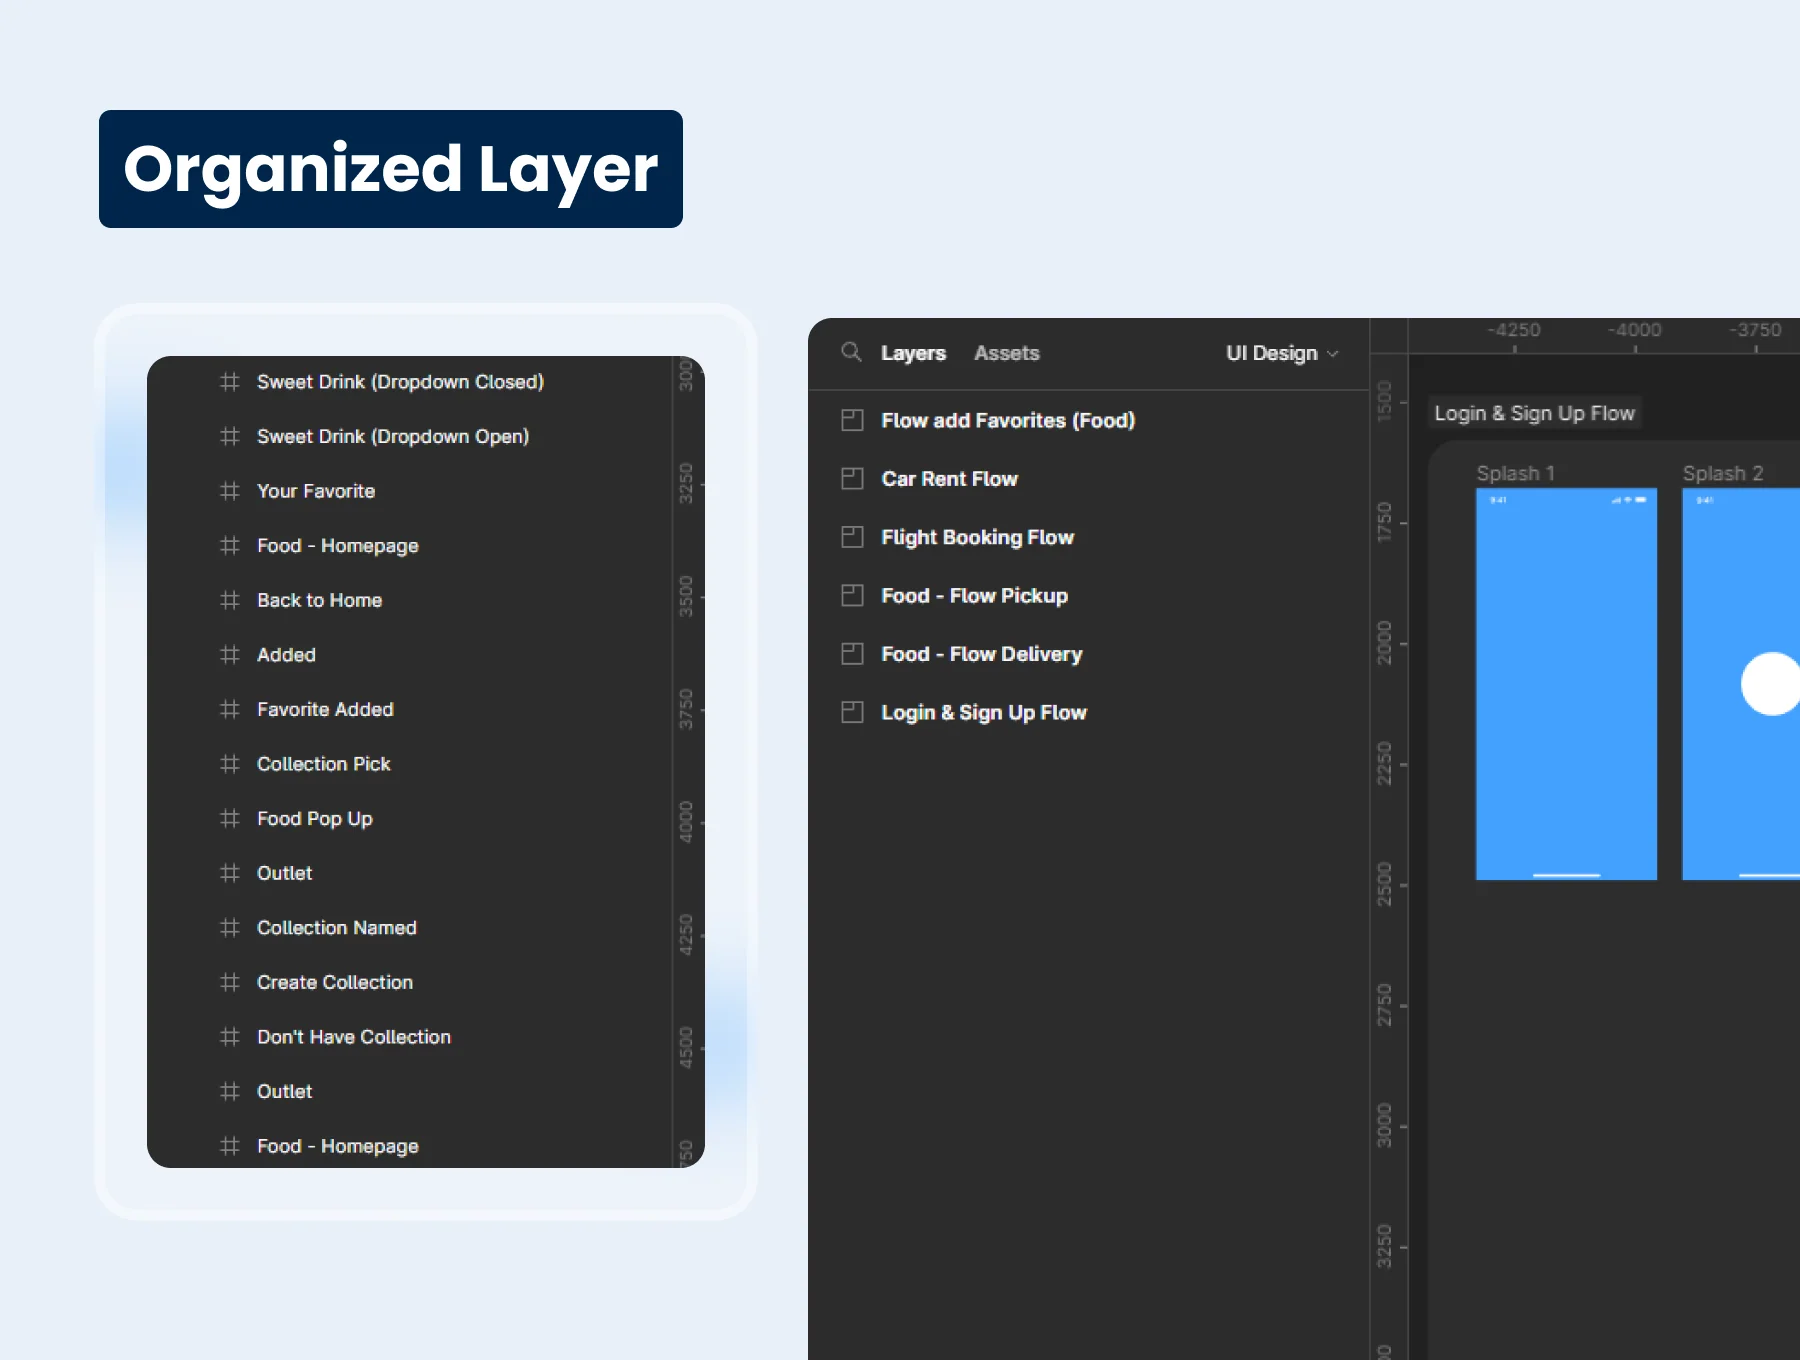Image resolution: width=1800 pixels, height=1360 pixels.
Task: Click the frame icon beside Food Pop Up
Action: tap(230, 818)
